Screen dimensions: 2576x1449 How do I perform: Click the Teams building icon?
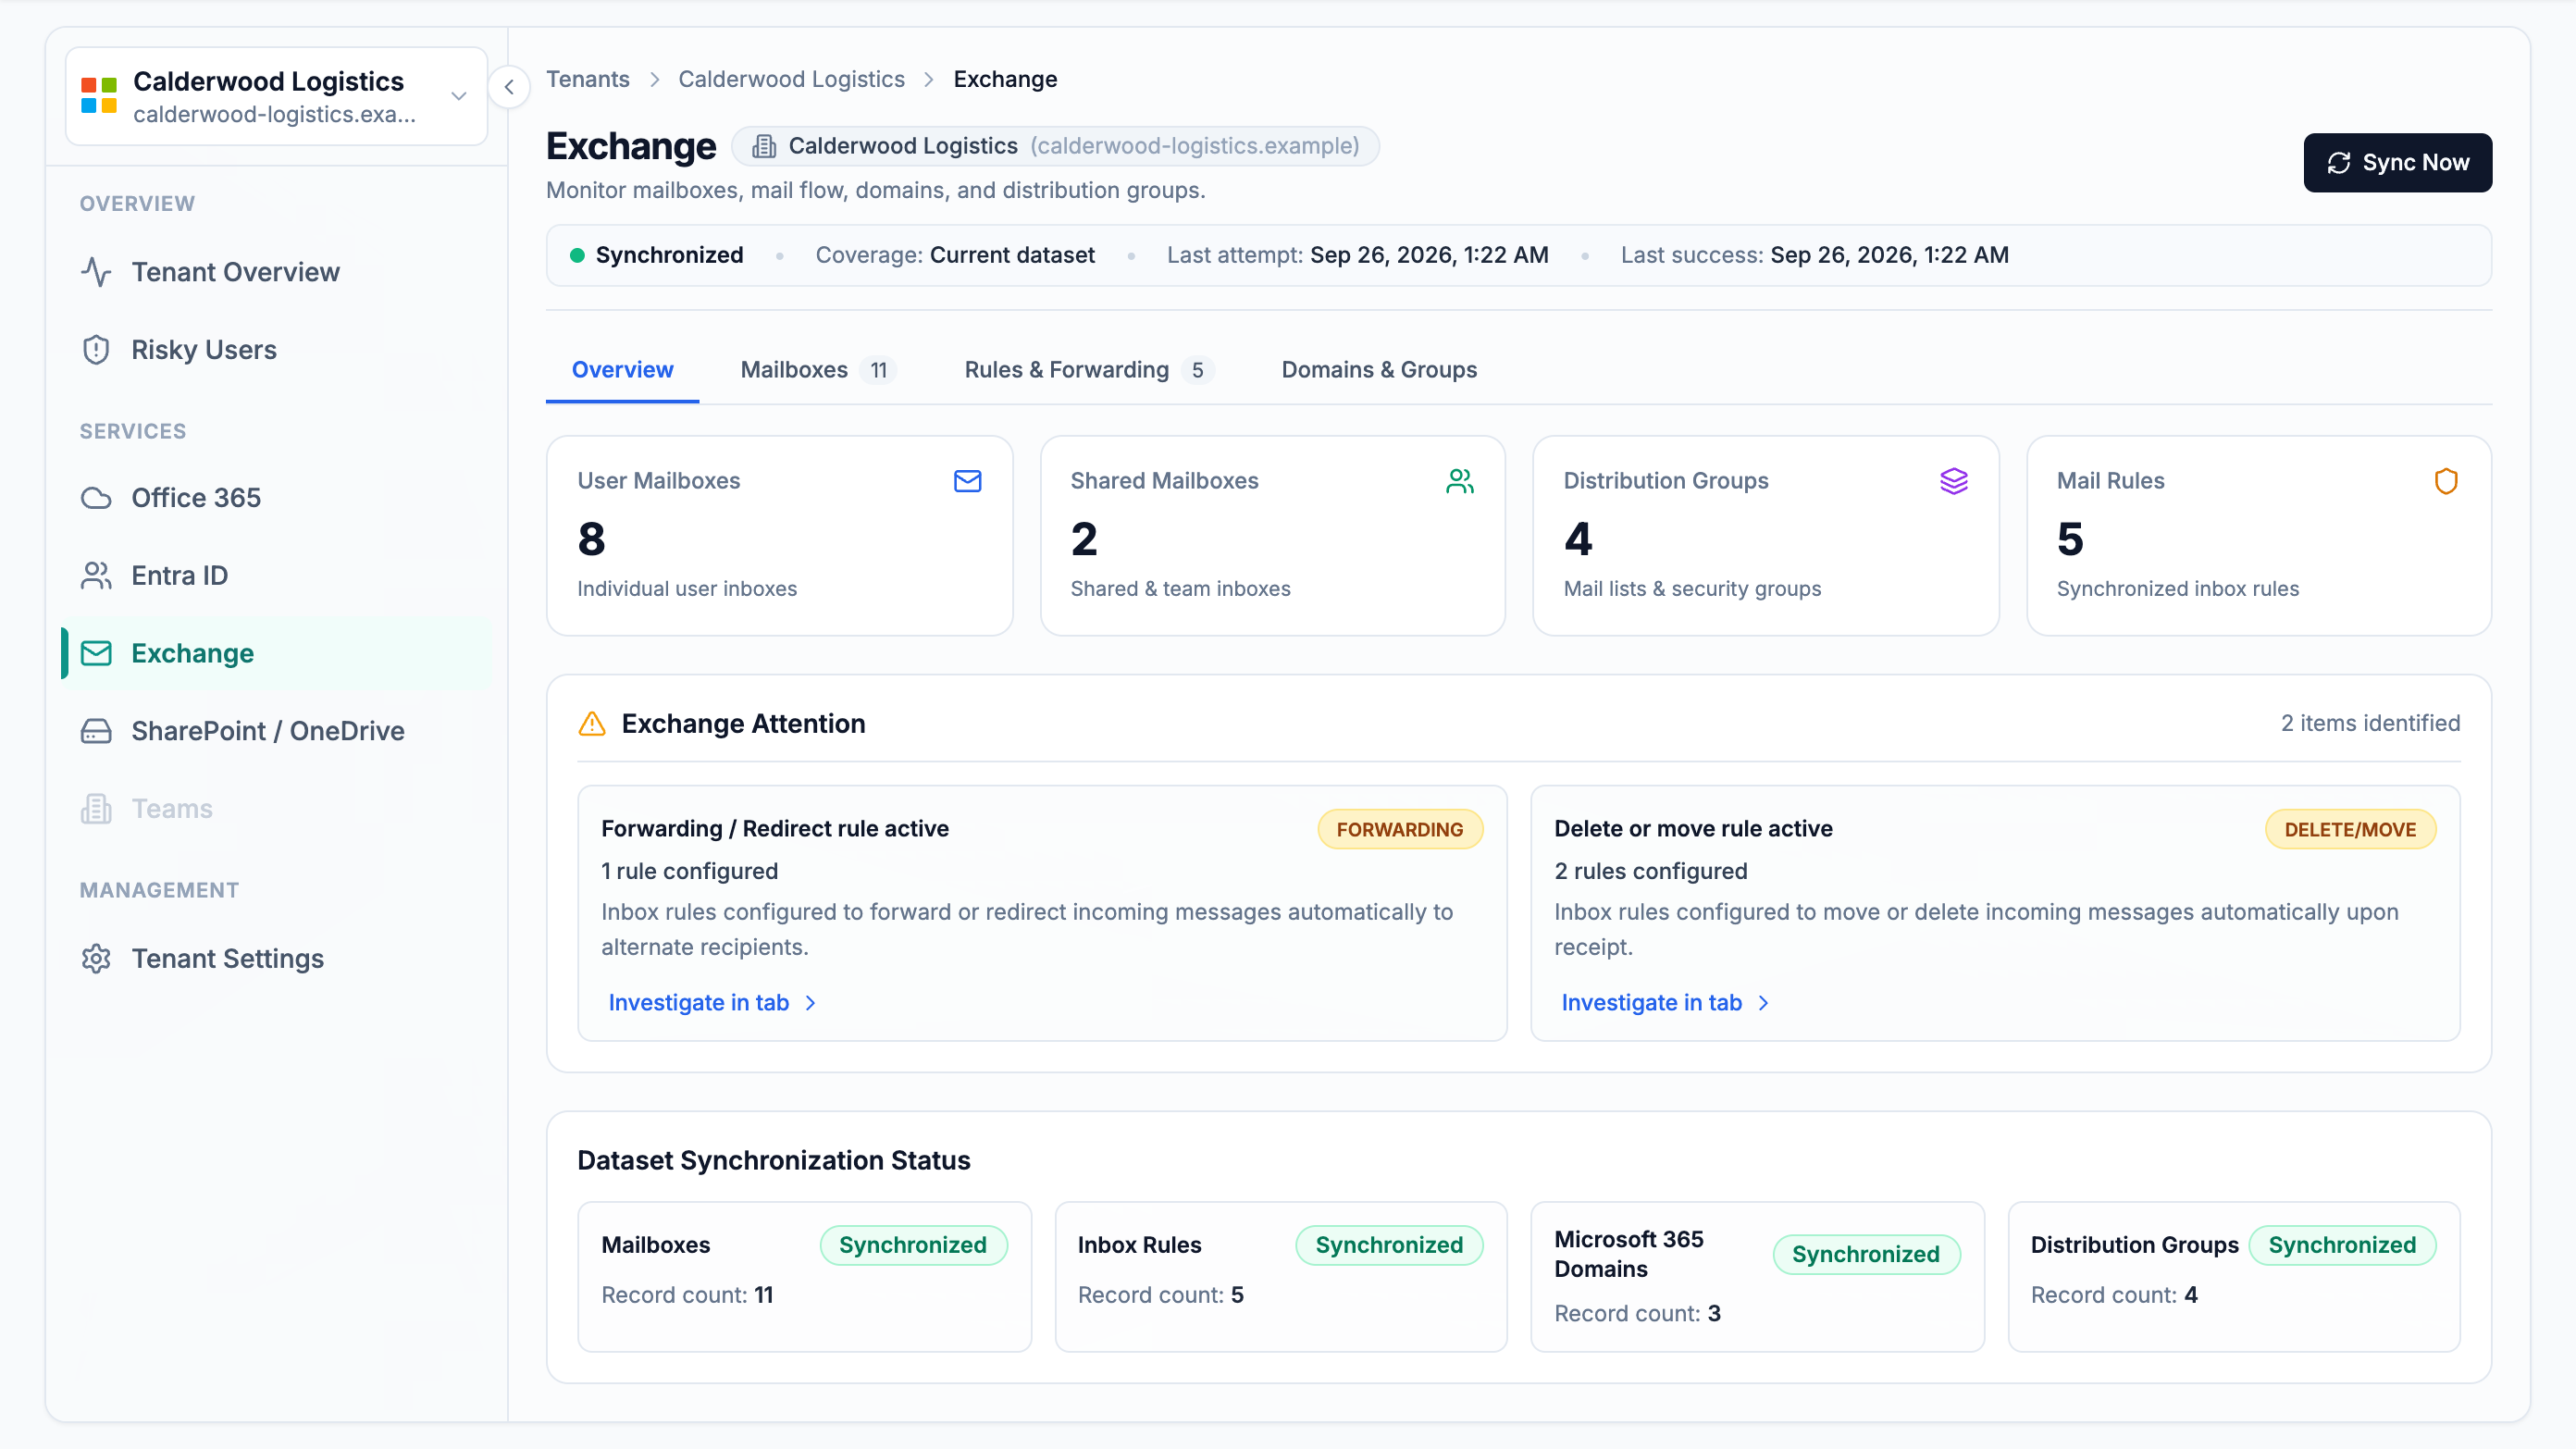point(96,809)
